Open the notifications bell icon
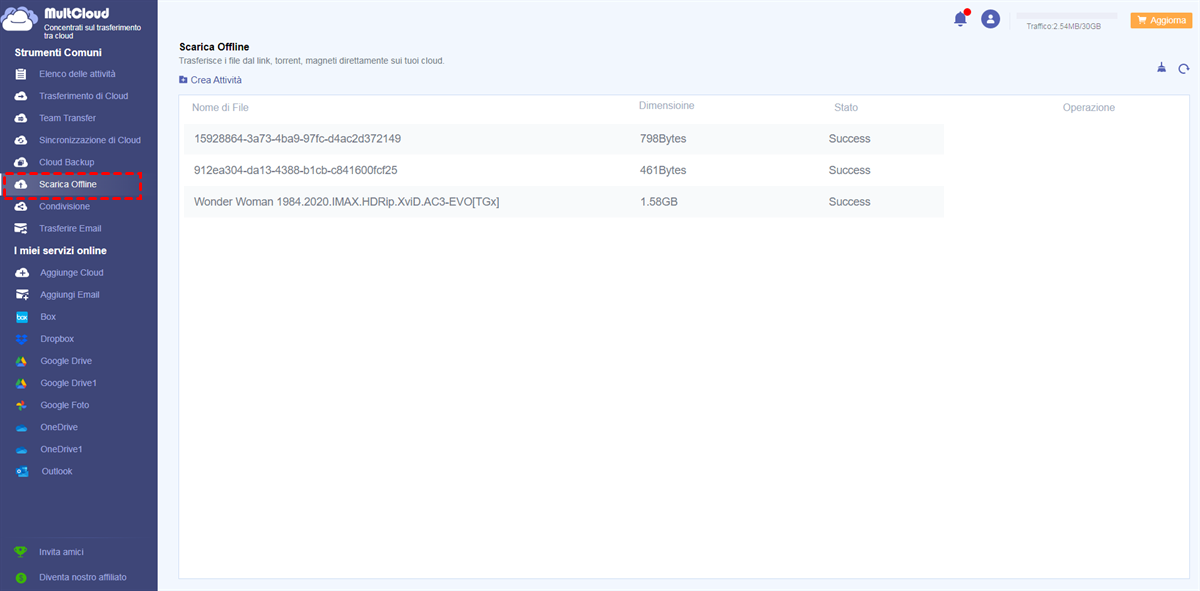This screenshot has height=591, width=1200. pyautogui.click(x=961, y=18)
